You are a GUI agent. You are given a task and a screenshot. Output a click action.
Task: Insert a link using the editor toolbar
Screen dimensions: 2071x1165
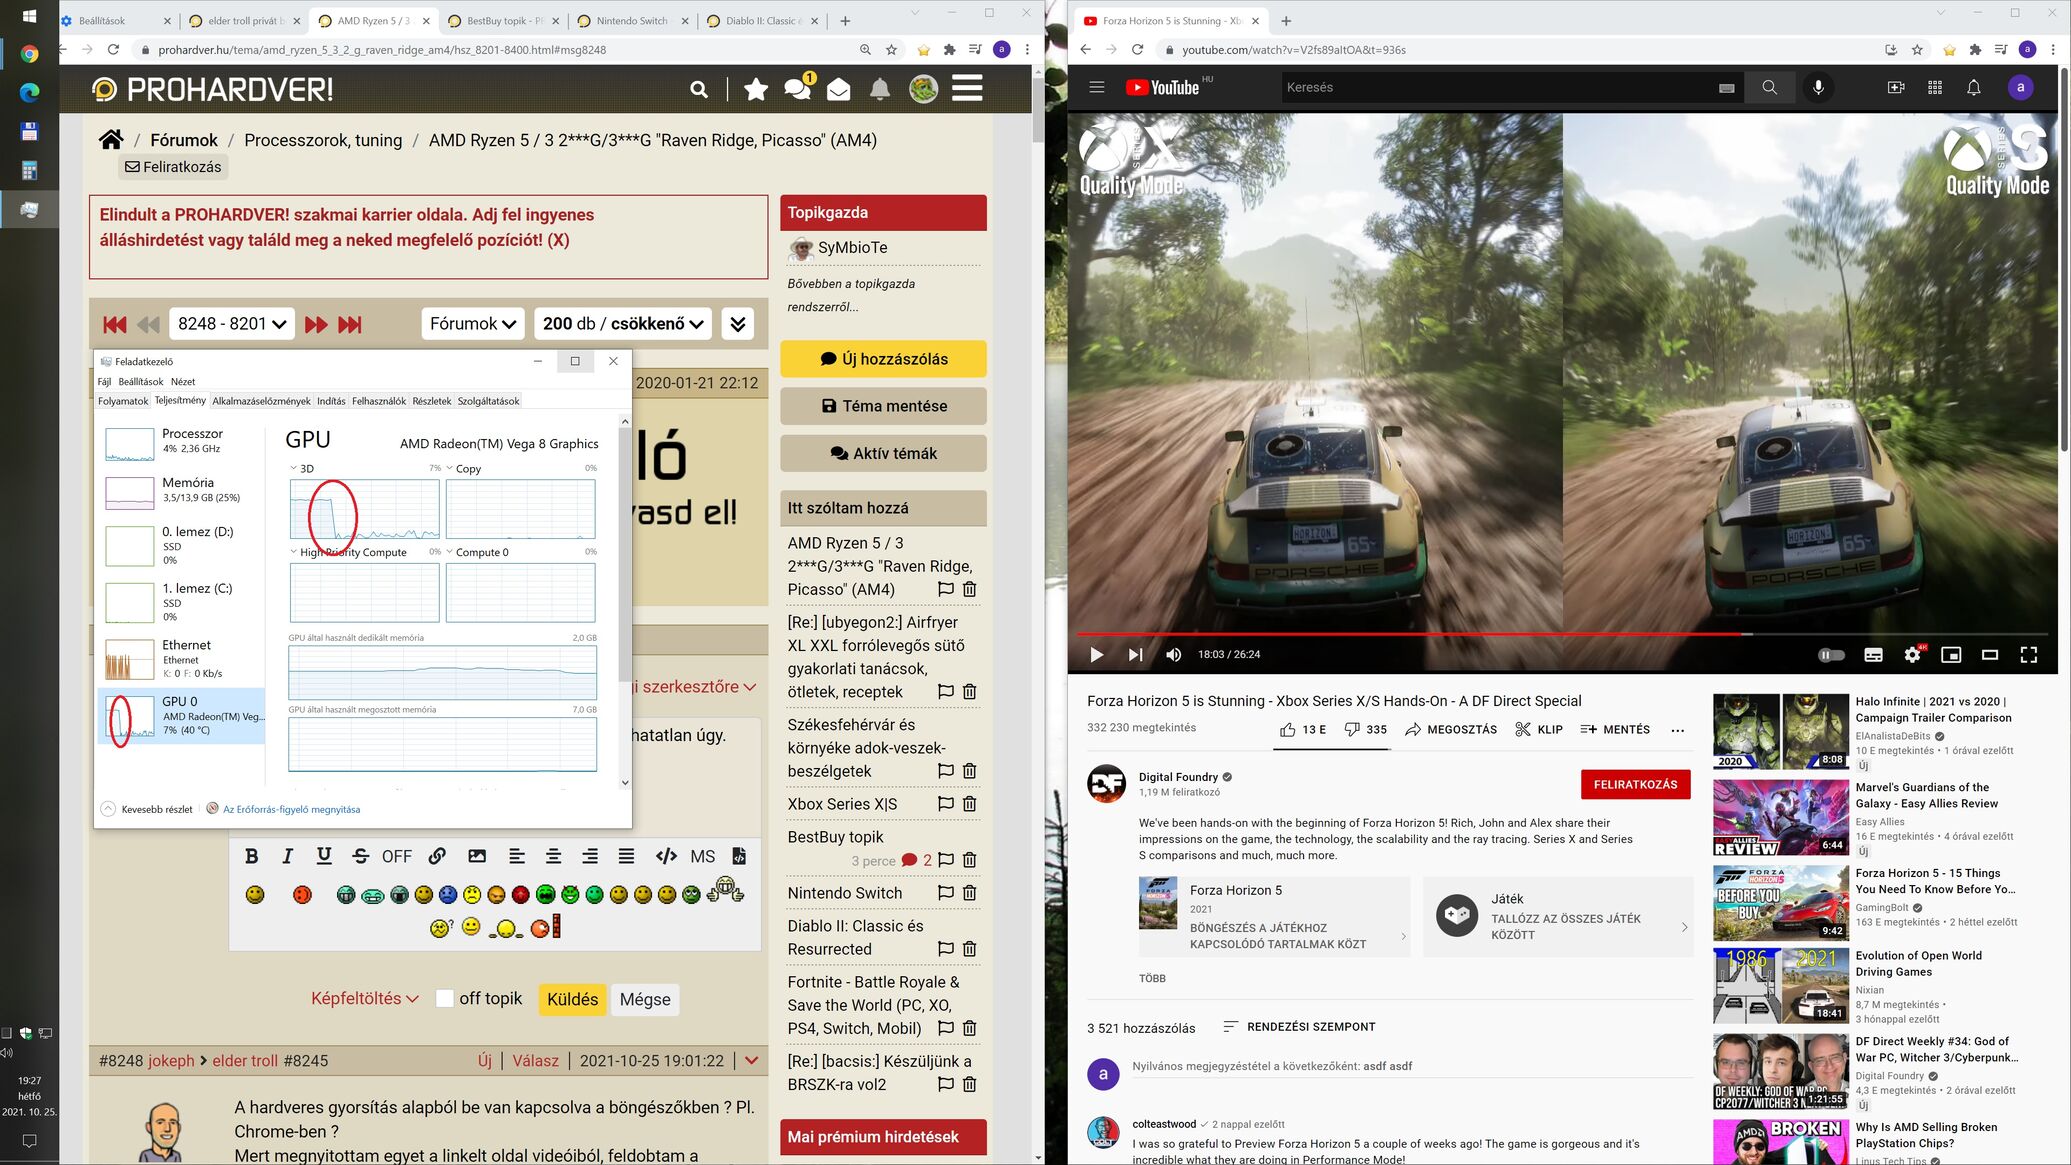tap(437, 856)
